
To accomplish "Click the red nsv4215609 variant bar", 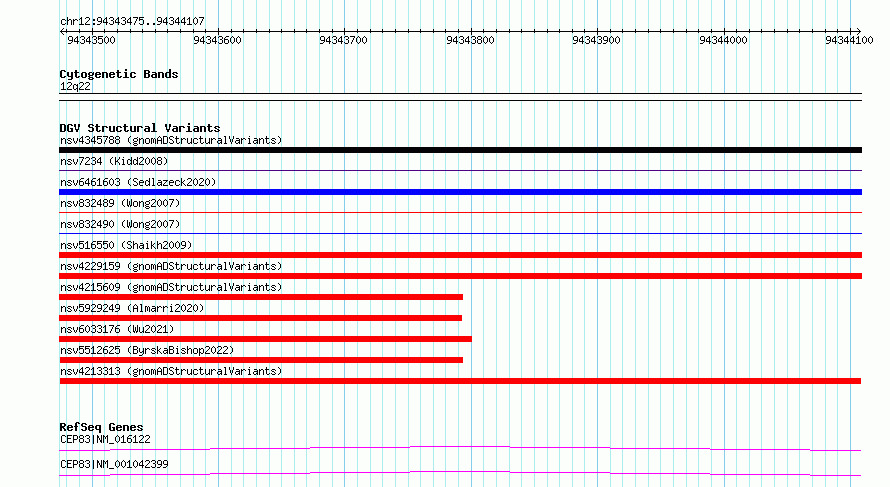I will [x=261, y=297].
